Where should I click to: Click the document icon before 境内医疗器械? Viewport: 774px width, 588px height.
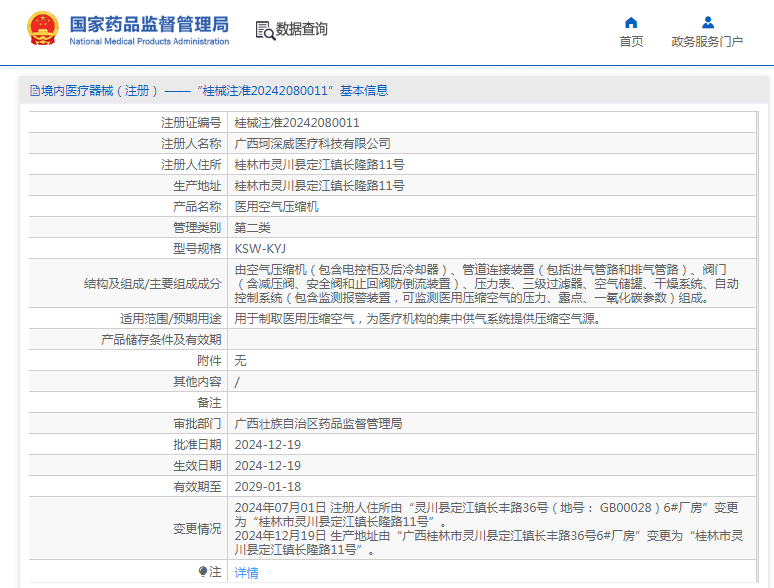35,90
